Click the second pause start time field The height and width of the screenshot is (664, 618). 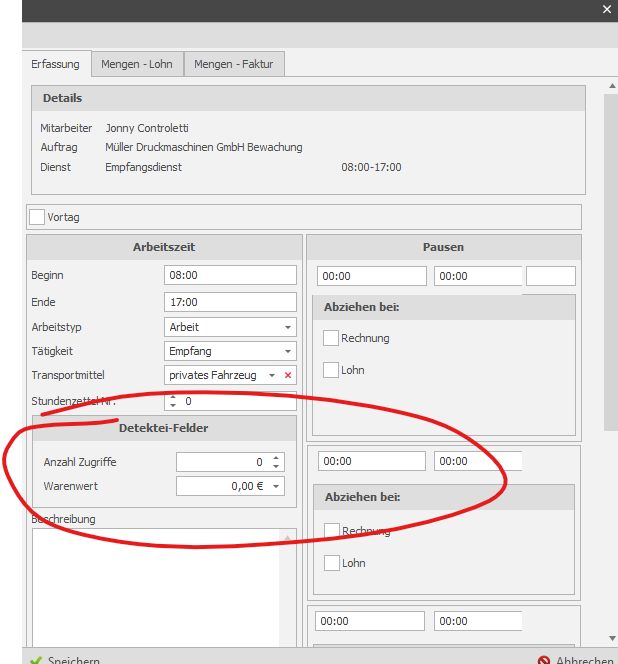point(372,461)
